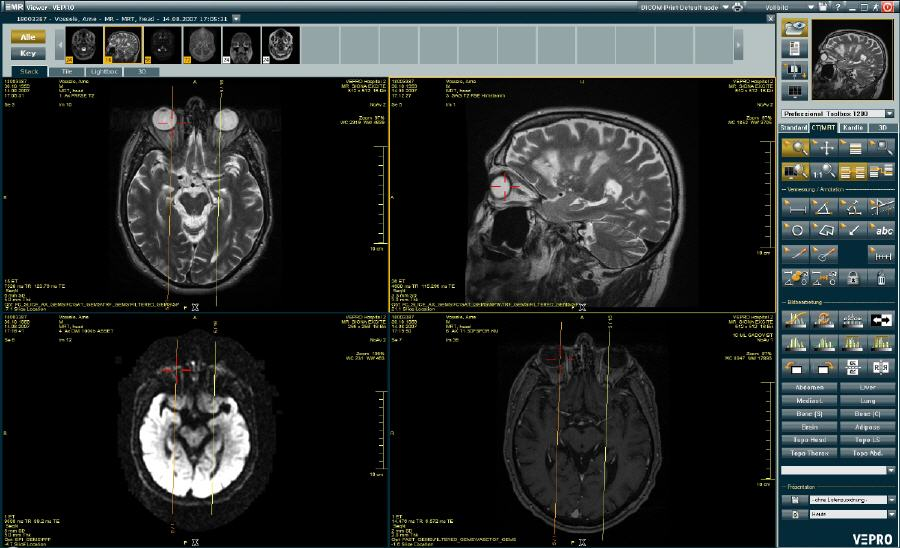
Task: Select the ellipse ROI tool
Action: tap(796, 231)
